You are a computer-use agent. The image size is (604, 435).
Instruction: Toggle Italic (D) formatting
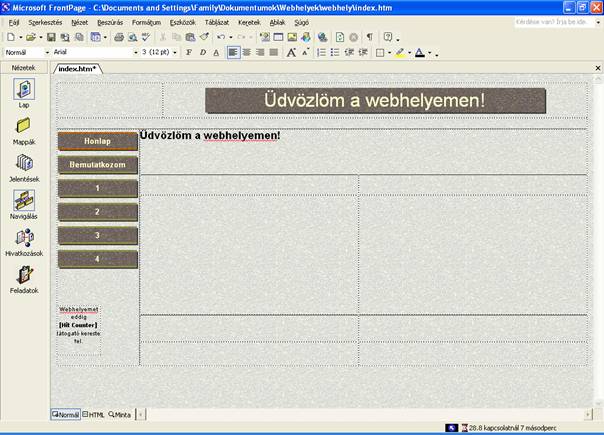pos(202,52)
